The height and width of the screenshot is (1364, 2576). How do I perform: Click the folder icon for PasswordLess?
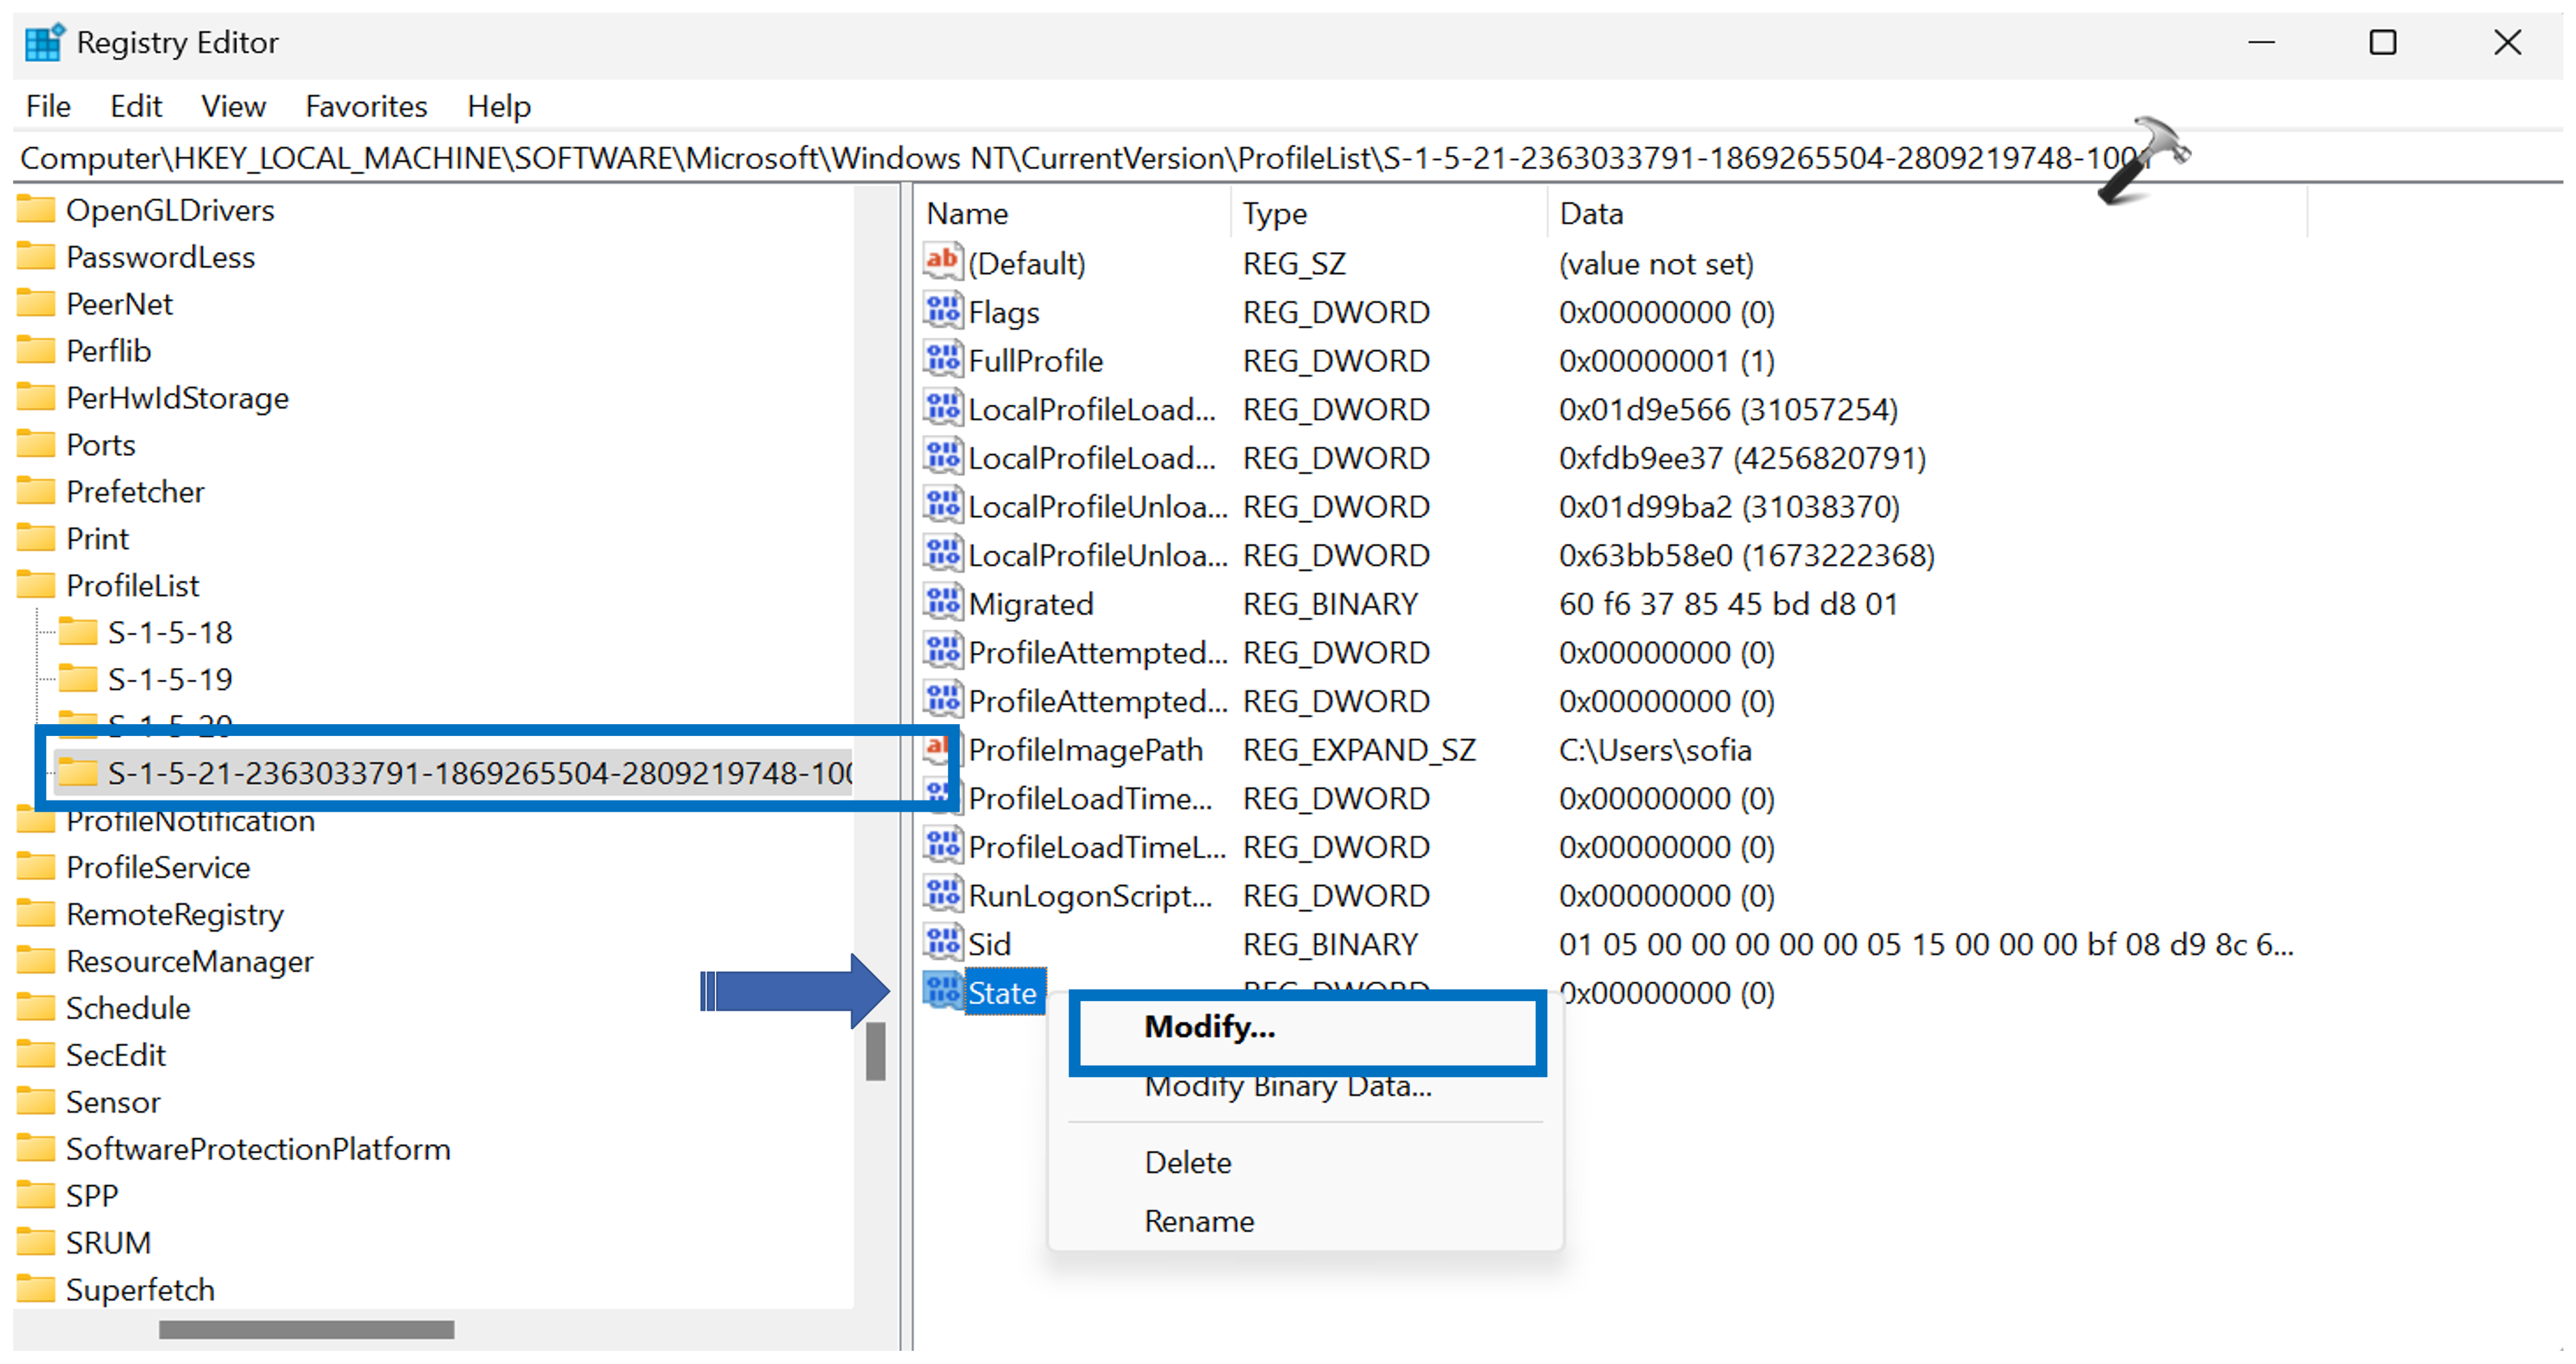(x=37, y=257)
